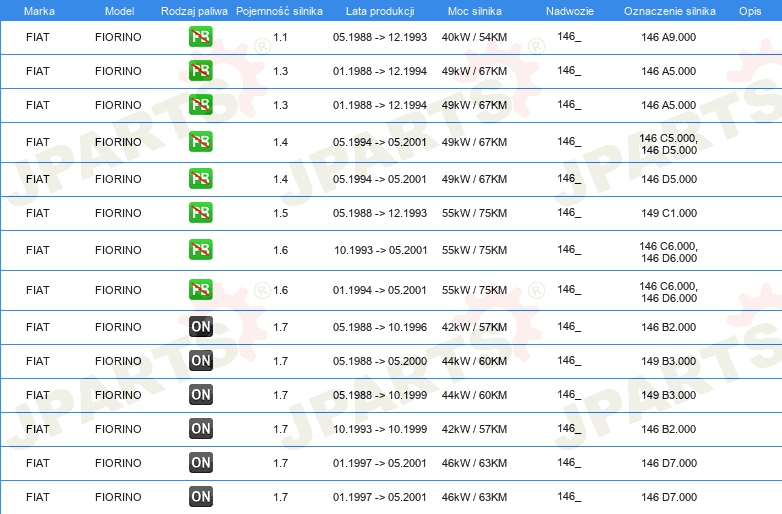The height and width of the screenshot is (514, 782).
Task: Click the engine codes in the row dated 01.1994 -> 05.2001
Action: click(x=669, y=292)
